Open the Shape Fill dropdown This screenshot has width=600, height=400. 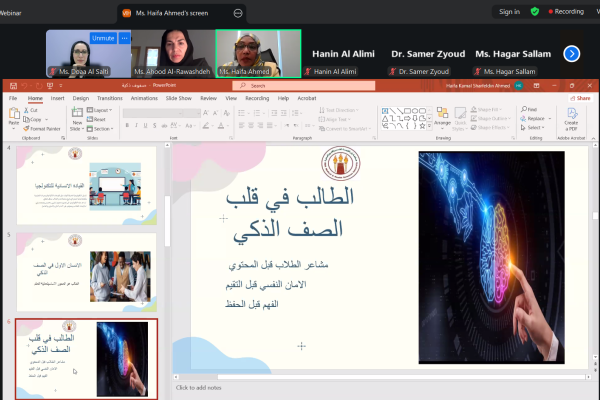486,109
